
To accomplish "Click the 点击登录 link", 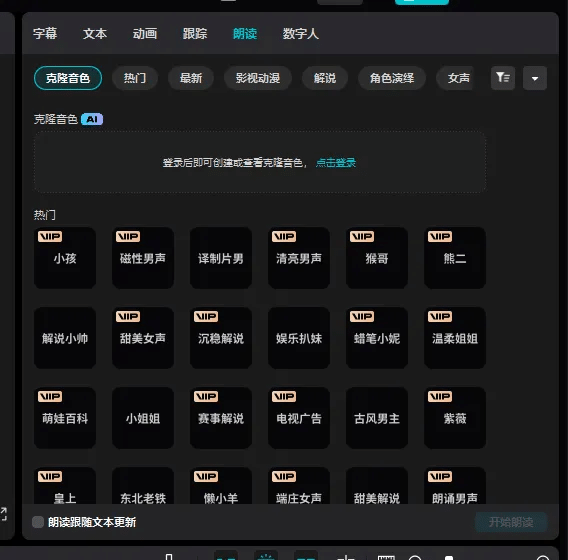I will (x=336, y=163).
